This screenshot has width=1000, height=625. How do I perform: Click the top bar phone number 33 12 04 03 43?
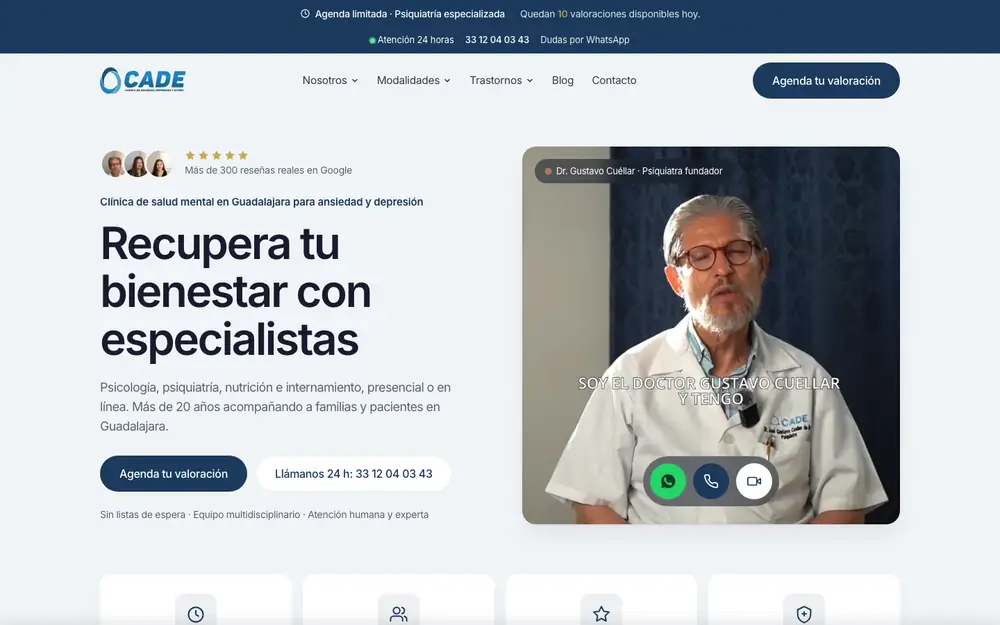(x=497, y=40)
